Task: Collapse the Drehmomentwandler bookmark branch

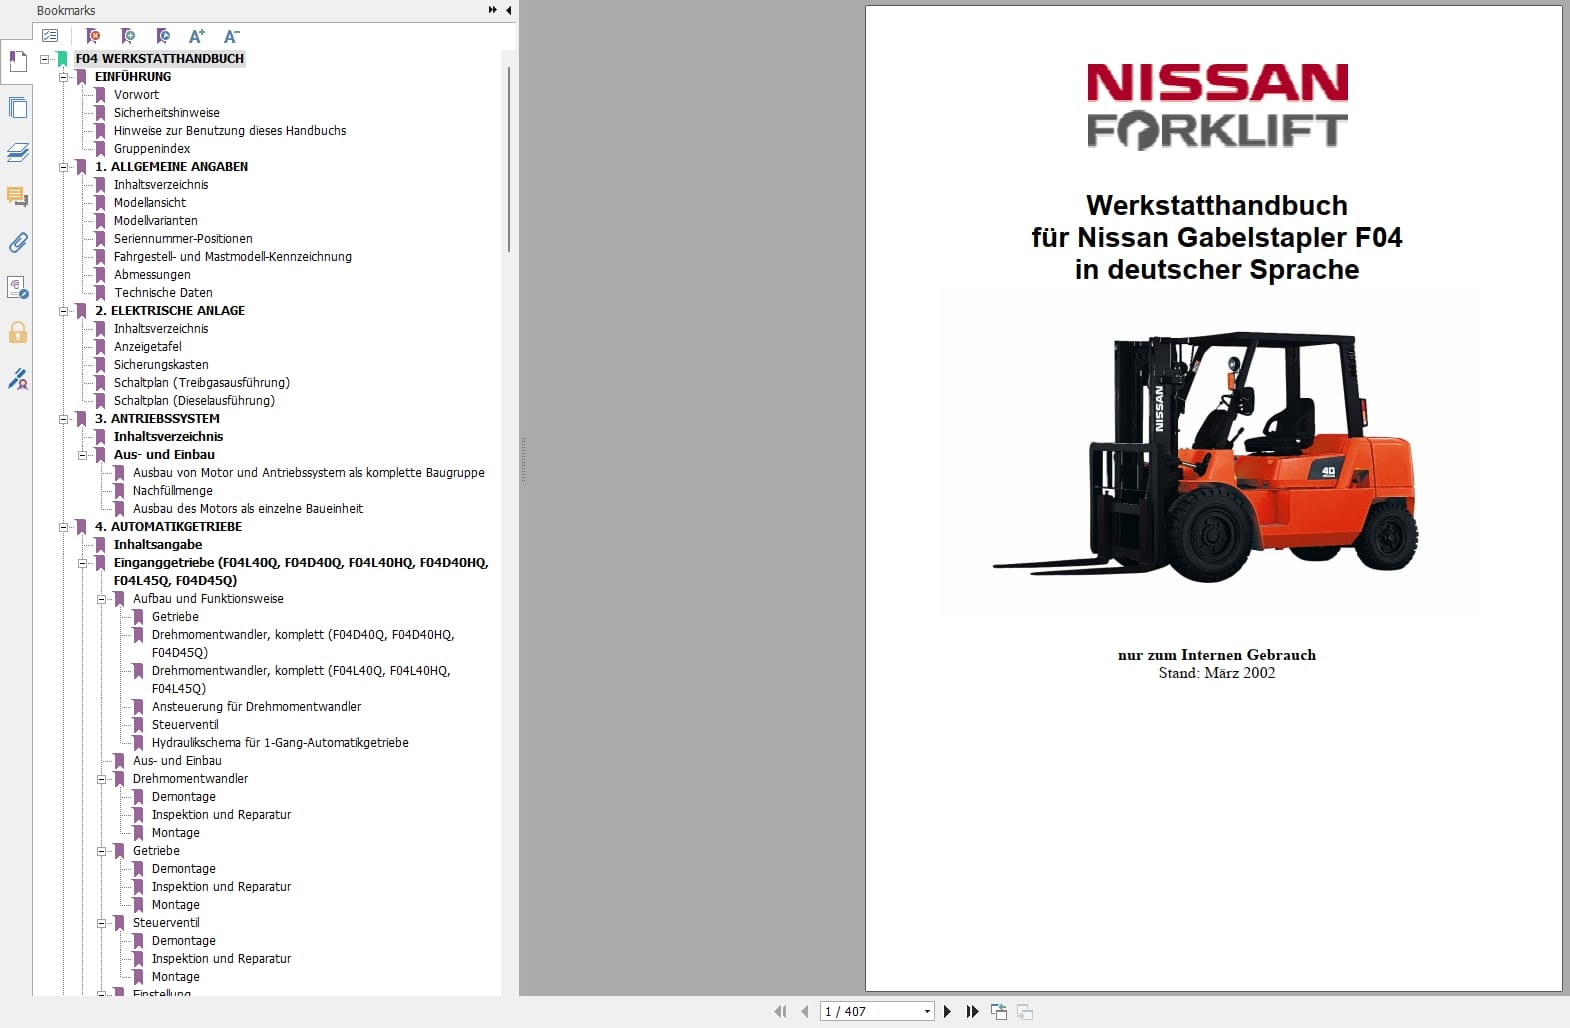Action: pyautogui.click(x=102, y=779)
